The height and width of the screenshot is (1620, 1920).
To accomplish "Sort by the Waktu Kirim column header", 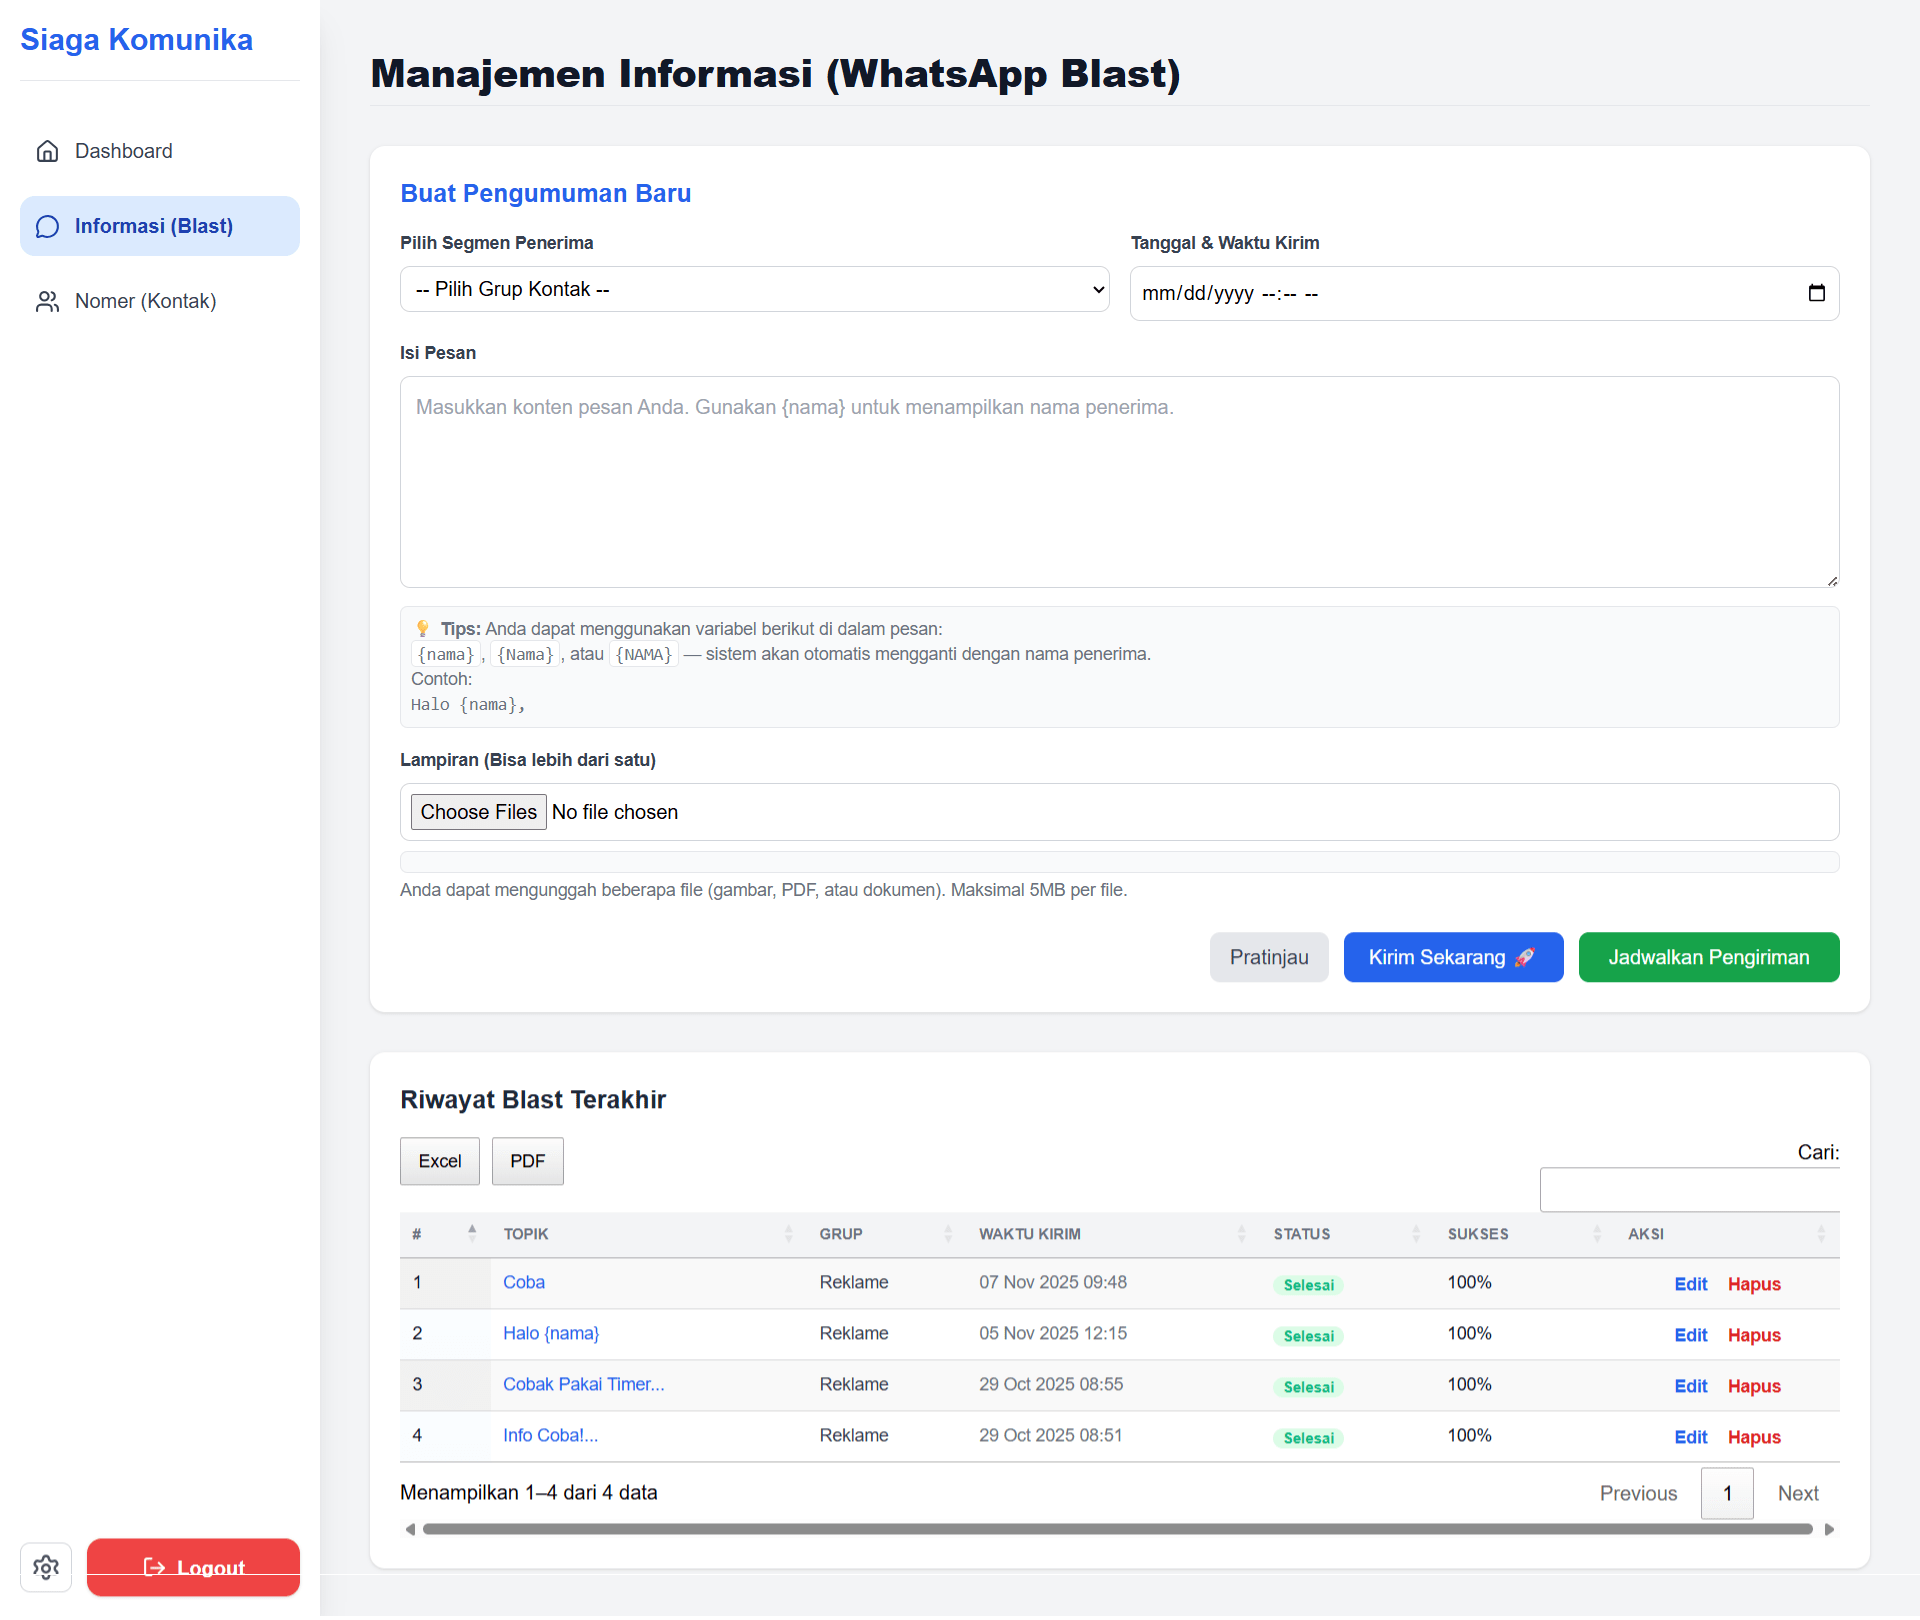I will 1030,1234.
